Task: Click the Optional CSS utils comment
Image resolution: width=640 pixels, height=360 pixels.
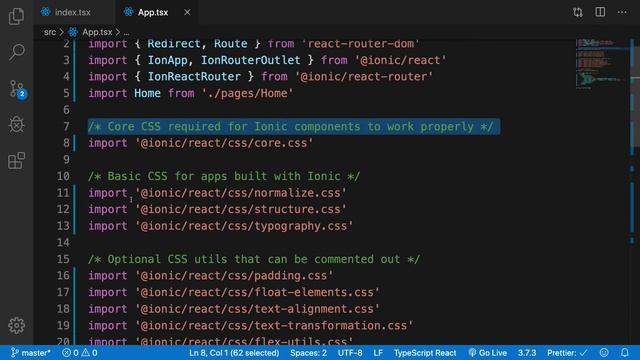Action: (x=254, y=259)
